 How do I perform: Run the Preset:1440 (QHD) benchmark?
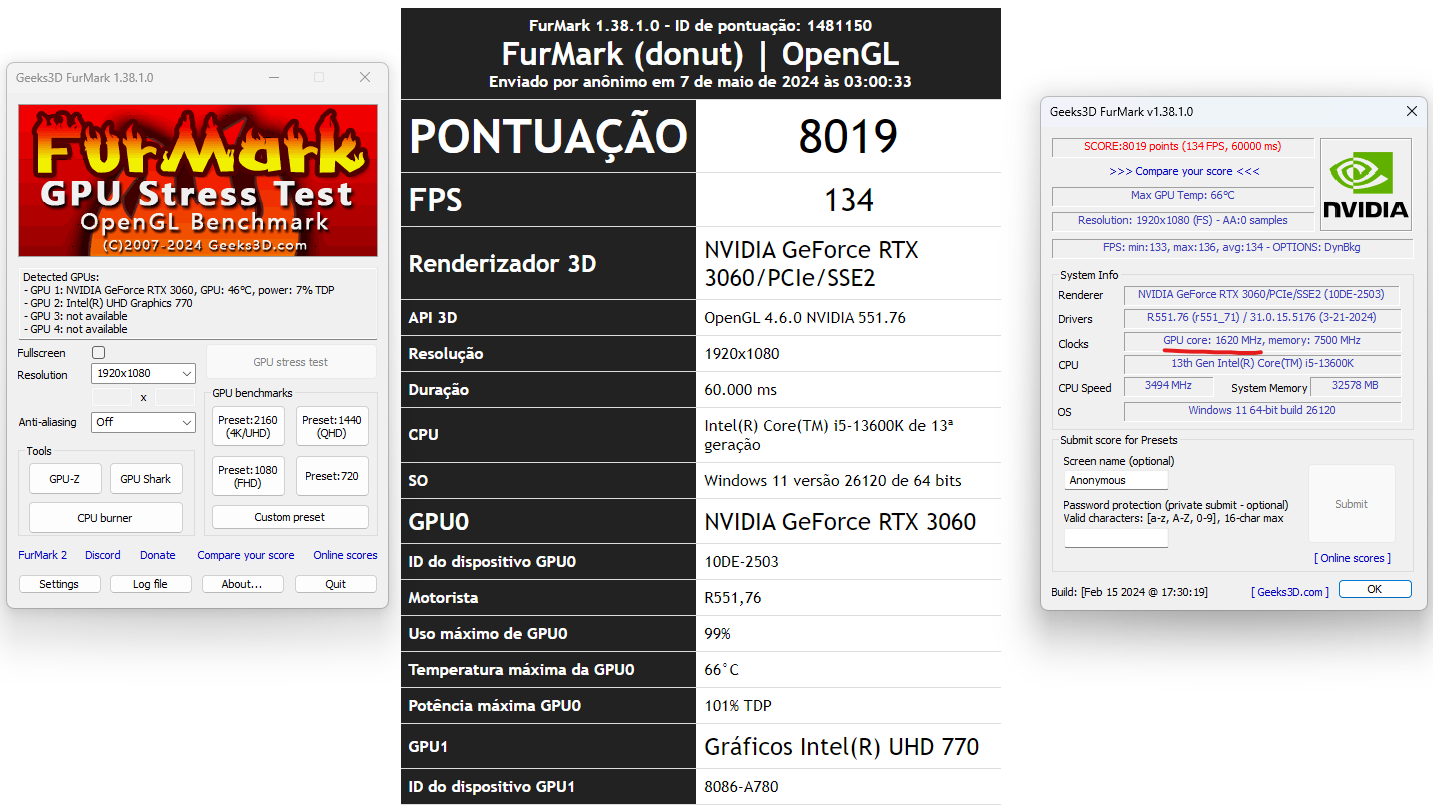point(332,426)
